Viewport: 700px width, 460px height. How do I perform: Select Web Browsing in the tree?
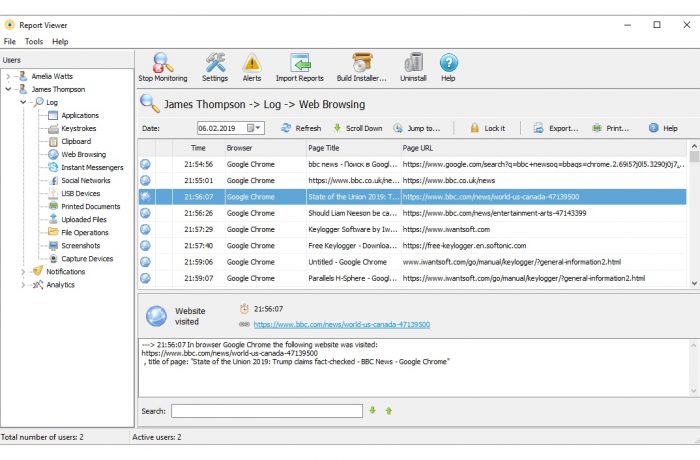(83, 154)
